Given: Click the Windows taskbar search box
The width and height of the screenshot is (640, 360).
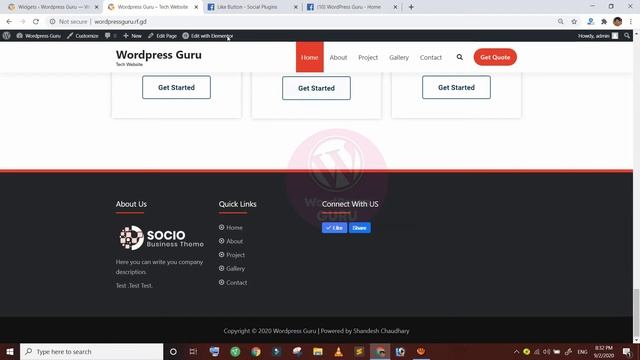Looking at the screenshot, I should click(x=91, y=351).
